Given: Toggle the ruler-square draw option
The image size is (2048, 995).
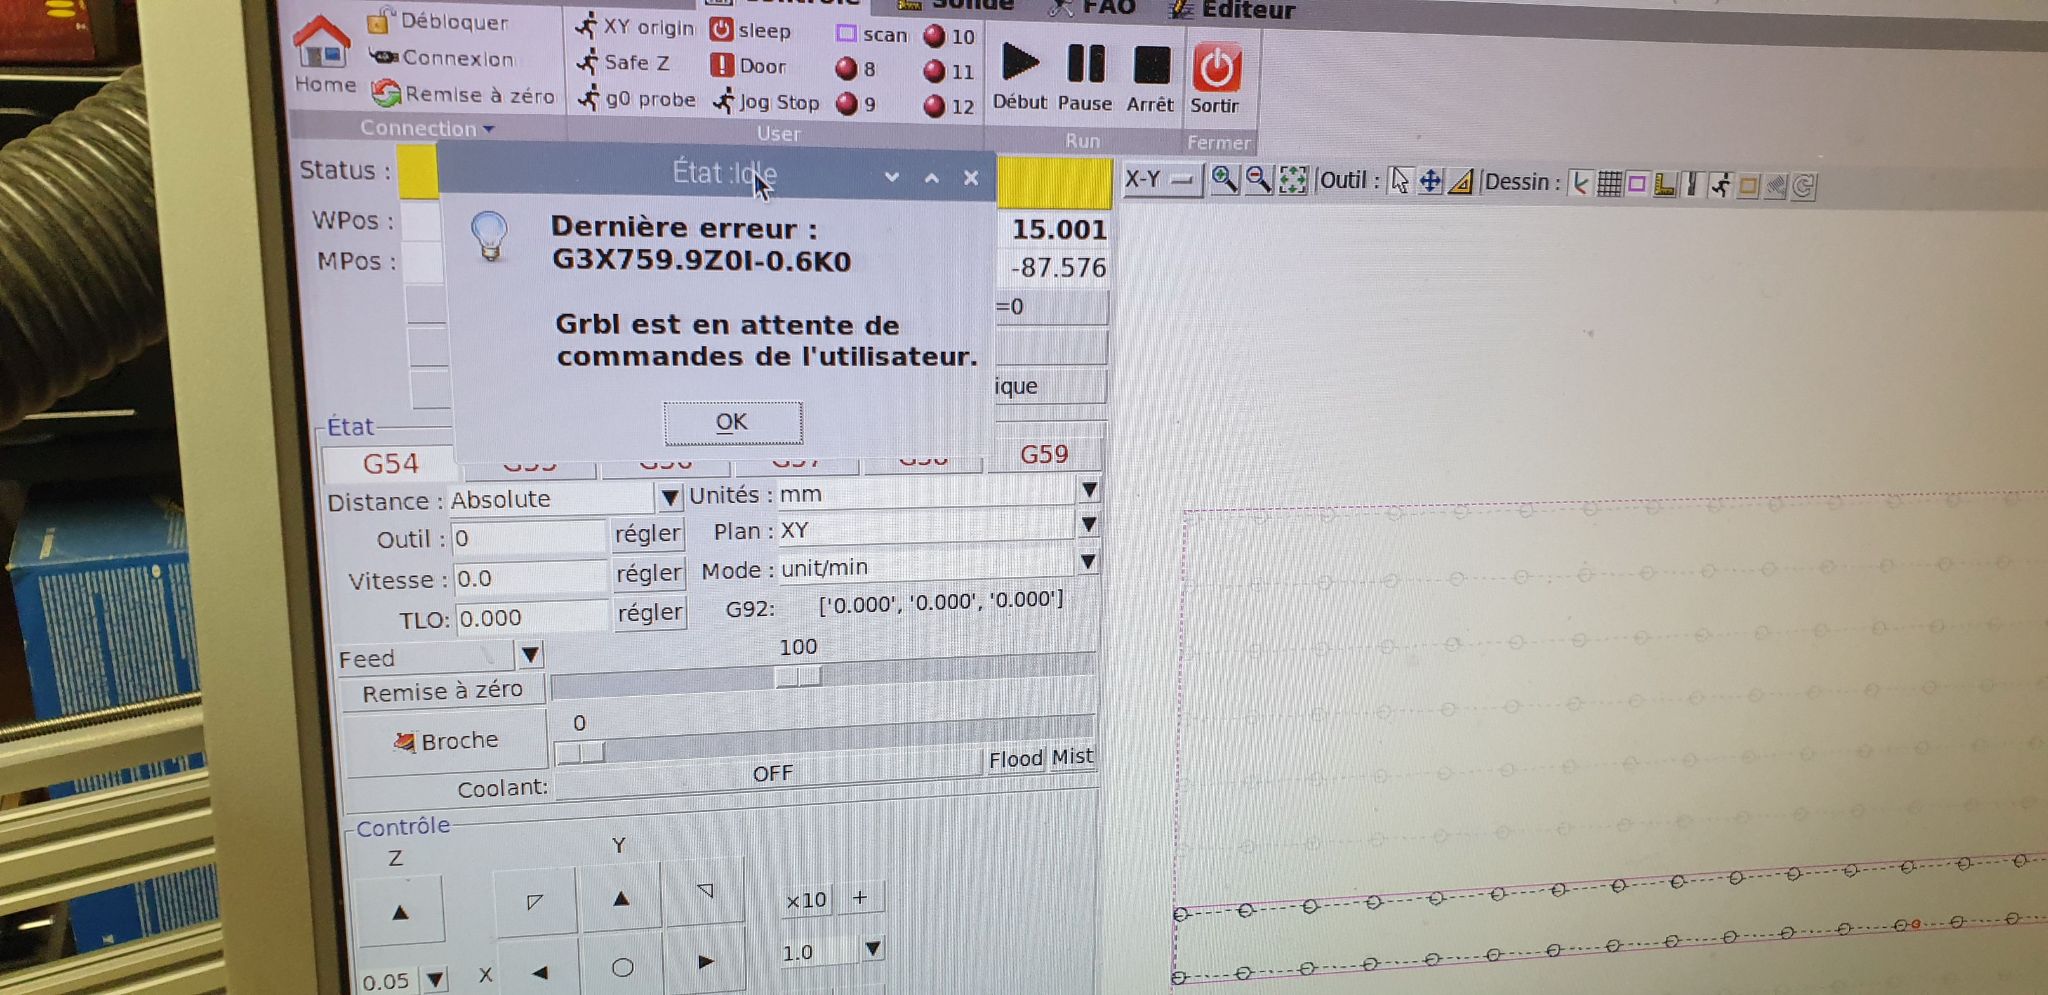Looking at the screenshot, I should (x=1665, y=185).
